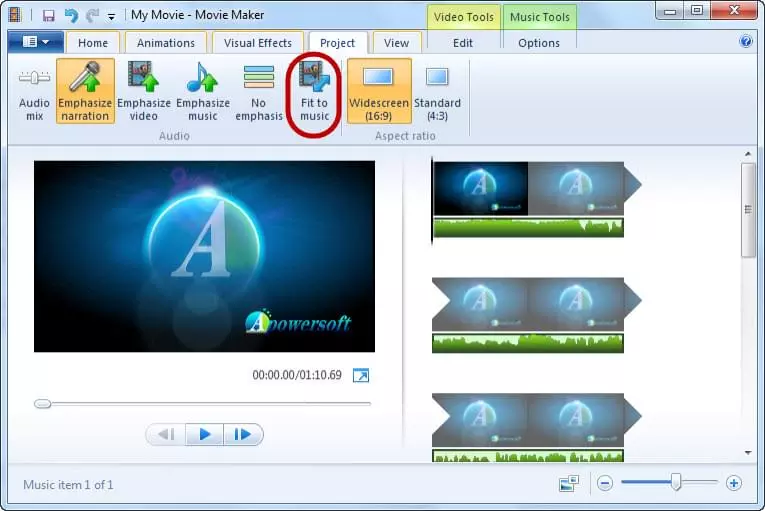Image resolution: width=765 pixels, height=511 pixels.
Task: Open the Audio mix control
Action: tap(34, 91)
